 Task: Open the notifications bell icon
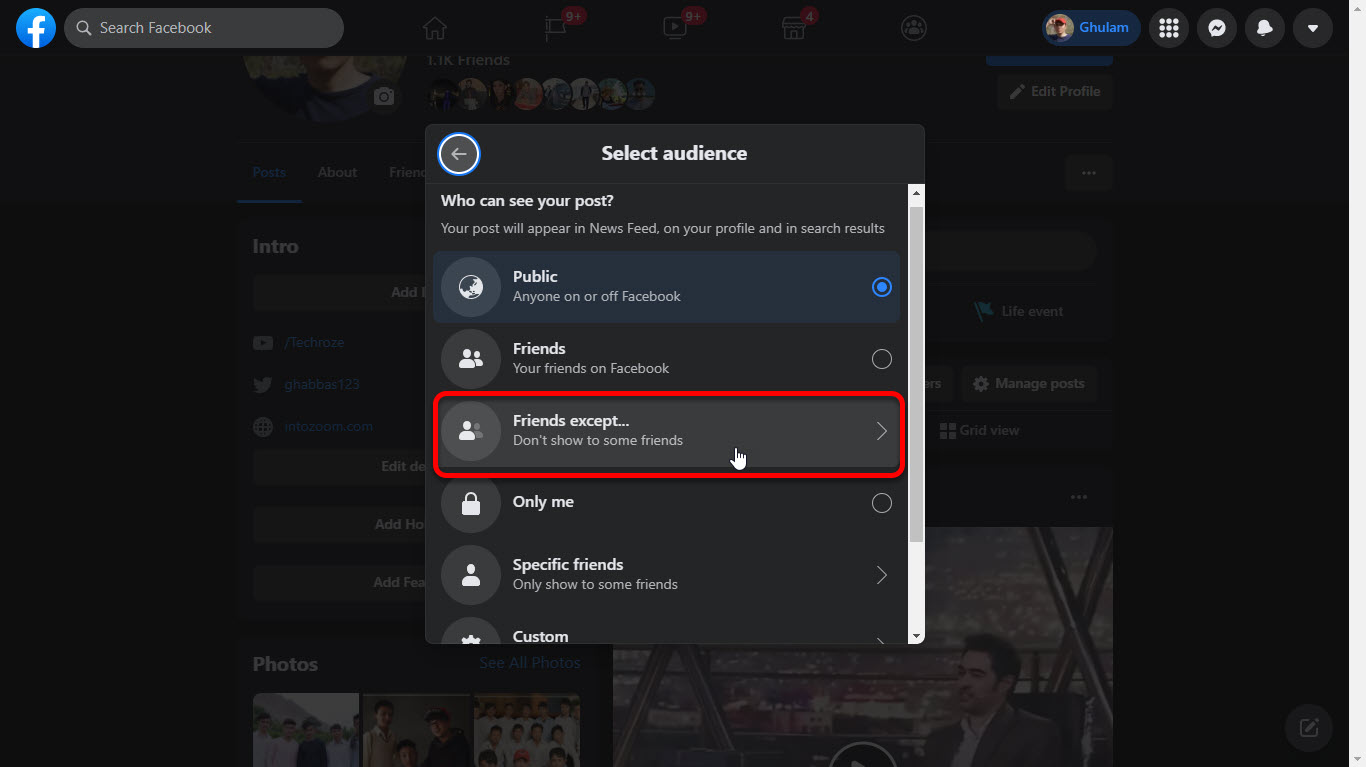(1264, 28)
